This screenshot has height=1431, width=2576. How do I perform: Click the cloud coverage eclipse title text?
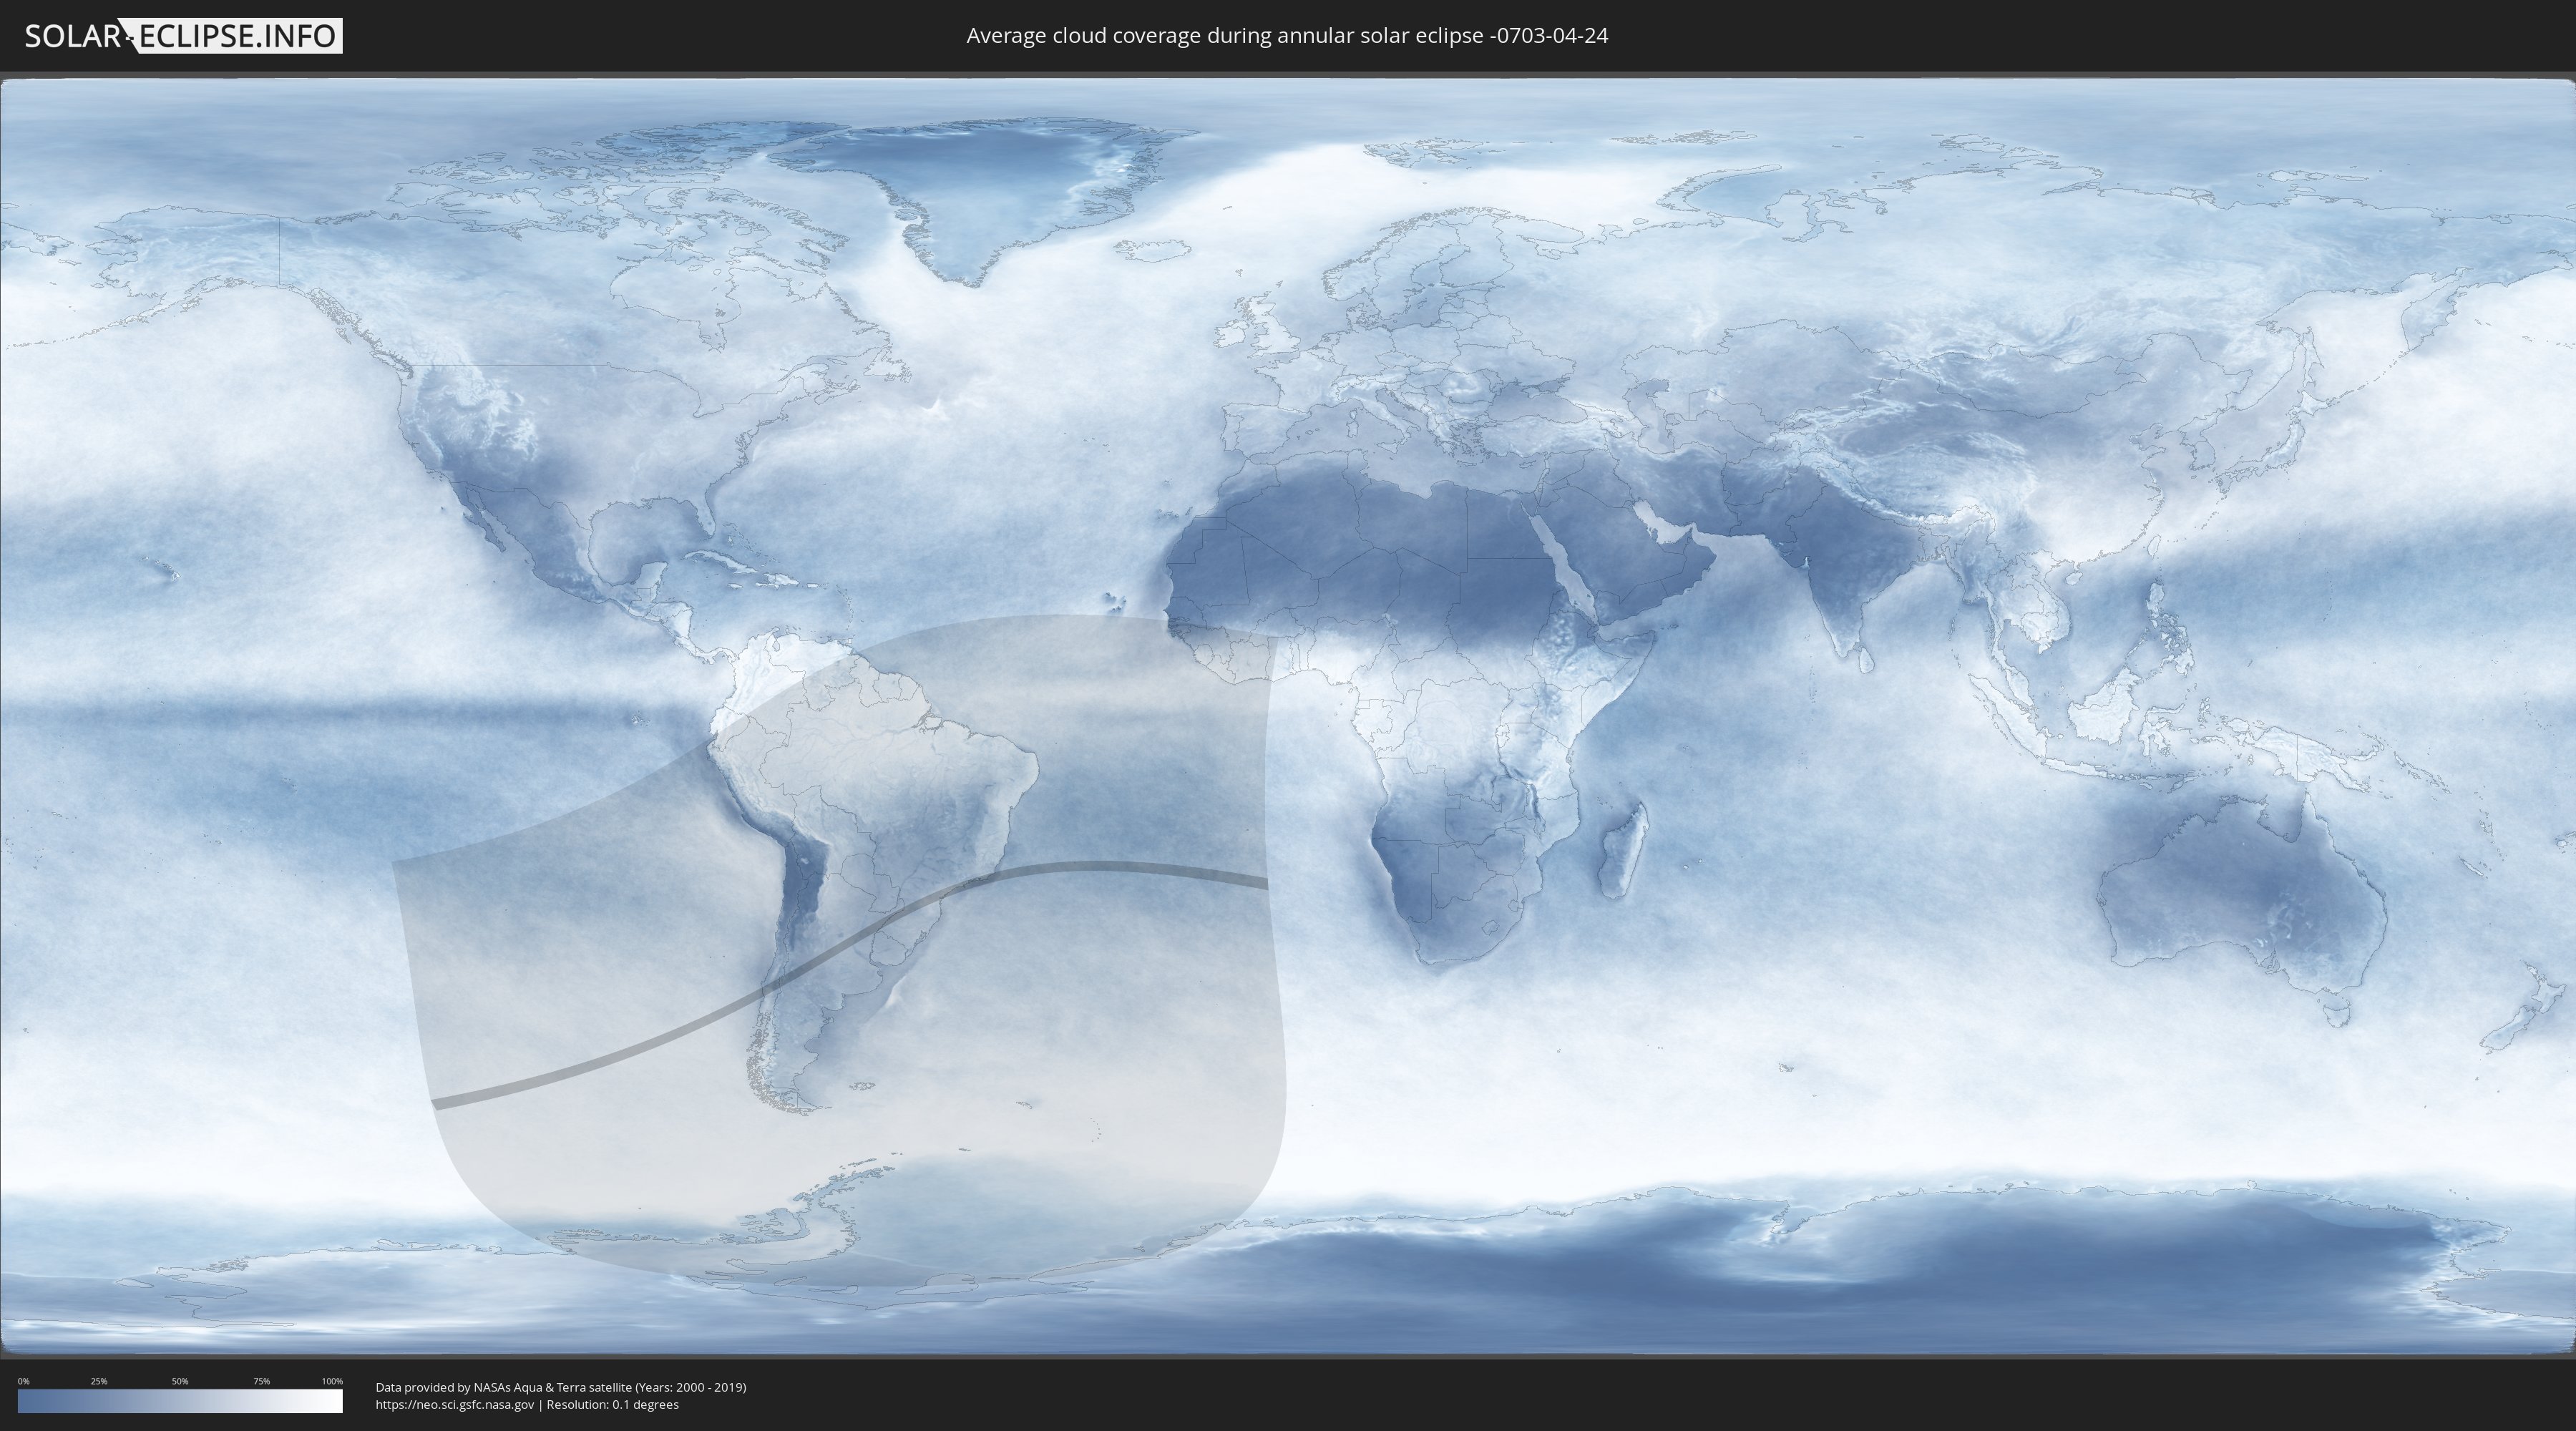coord(1287,36)
